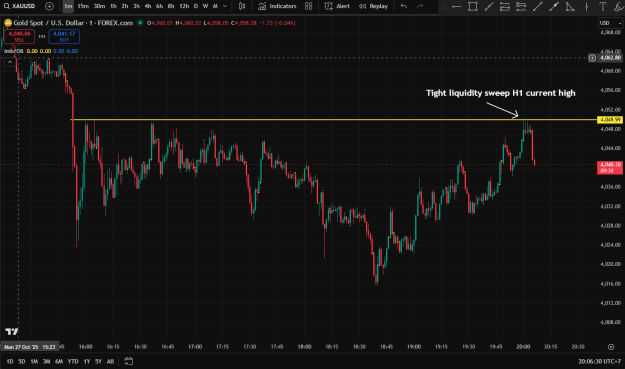Click the blue BUY price button
The height and width of the screenshot is (369, 625).
pyautogui.click(x=64, y=37)
